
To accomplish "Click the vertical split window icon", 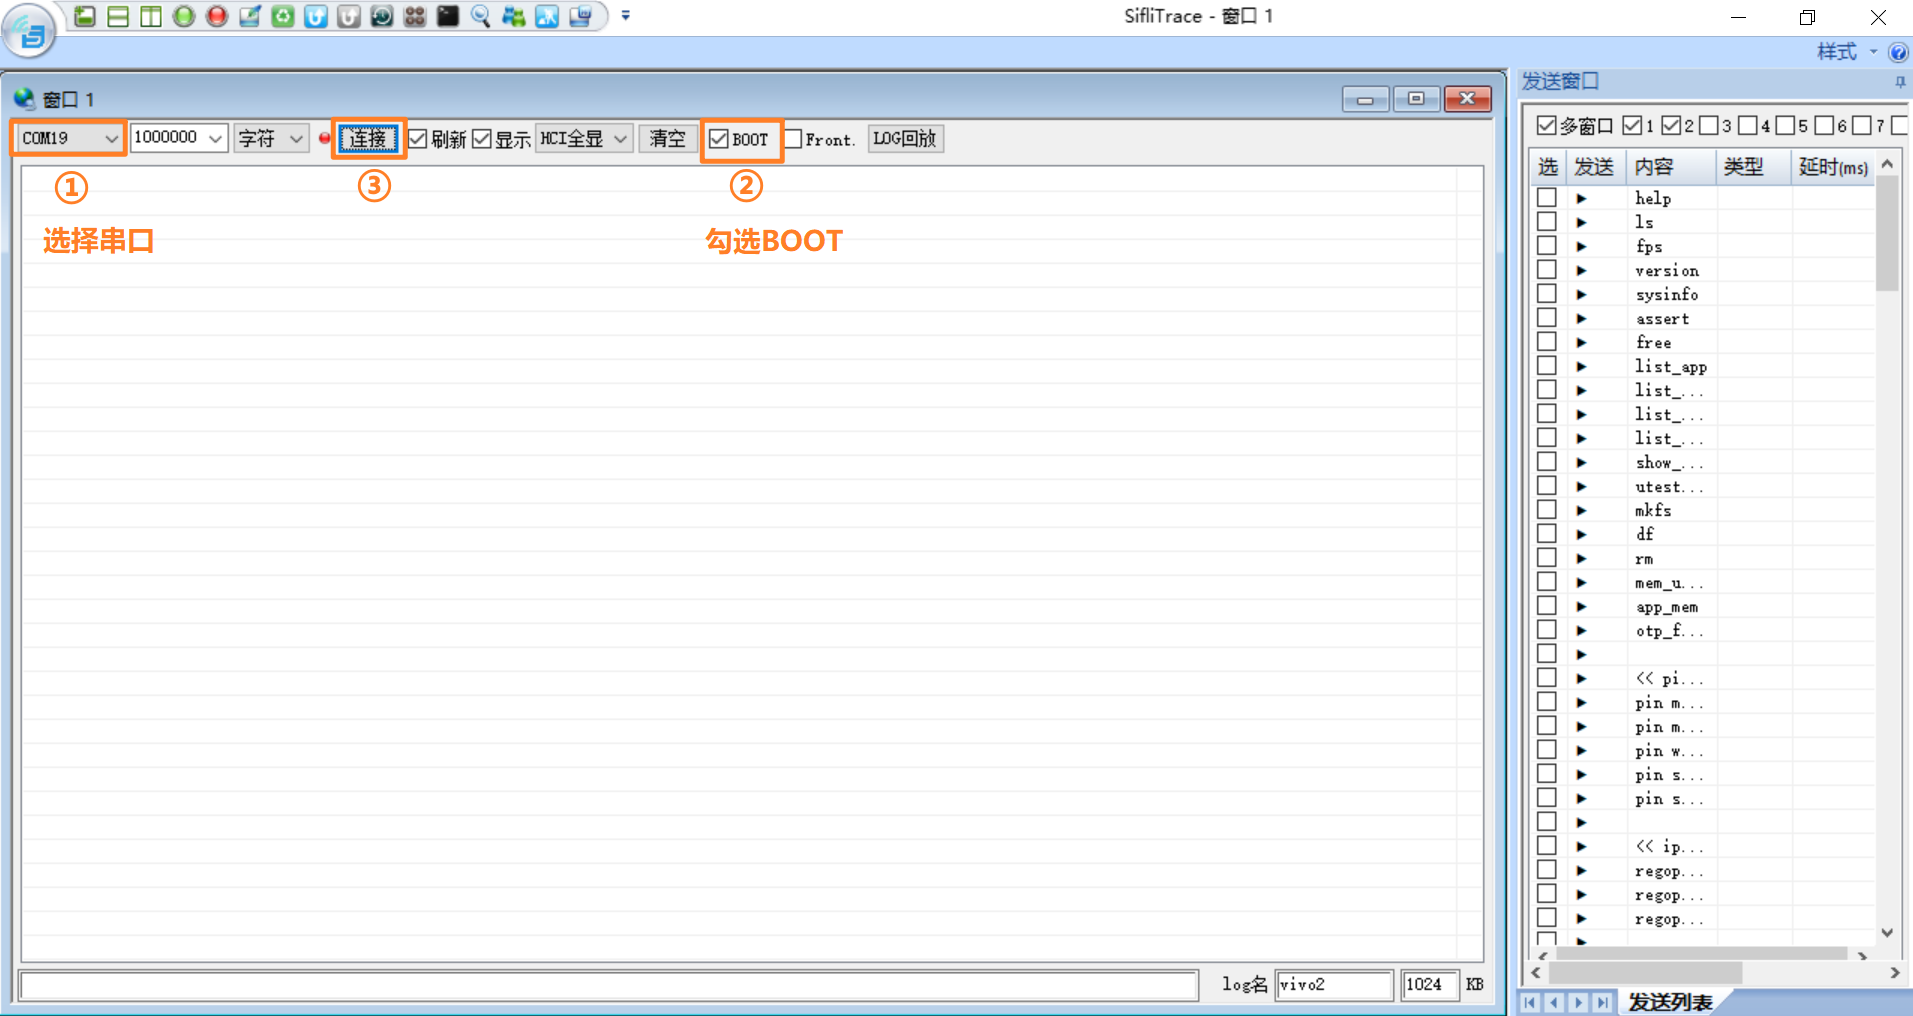I will tap(151, 16).
